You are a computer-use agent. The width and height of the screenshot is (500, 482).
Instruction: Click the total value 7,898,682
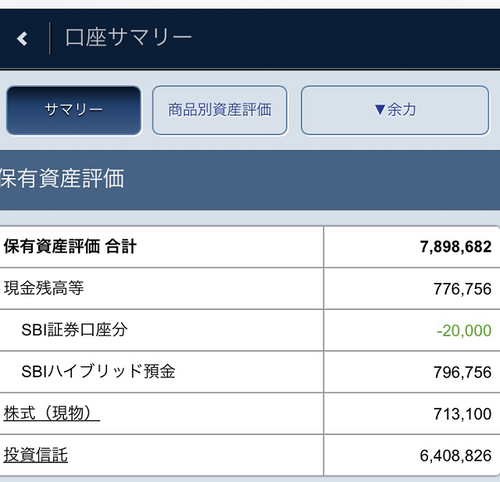tap(456, 247)
